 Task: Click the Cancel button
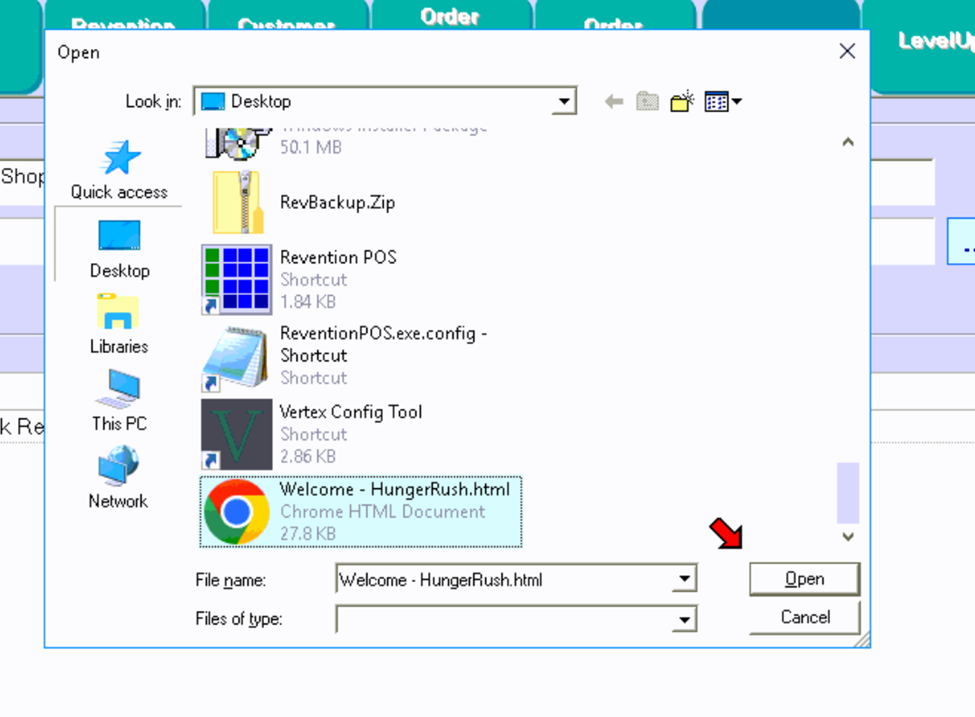(x=805, y=617)
